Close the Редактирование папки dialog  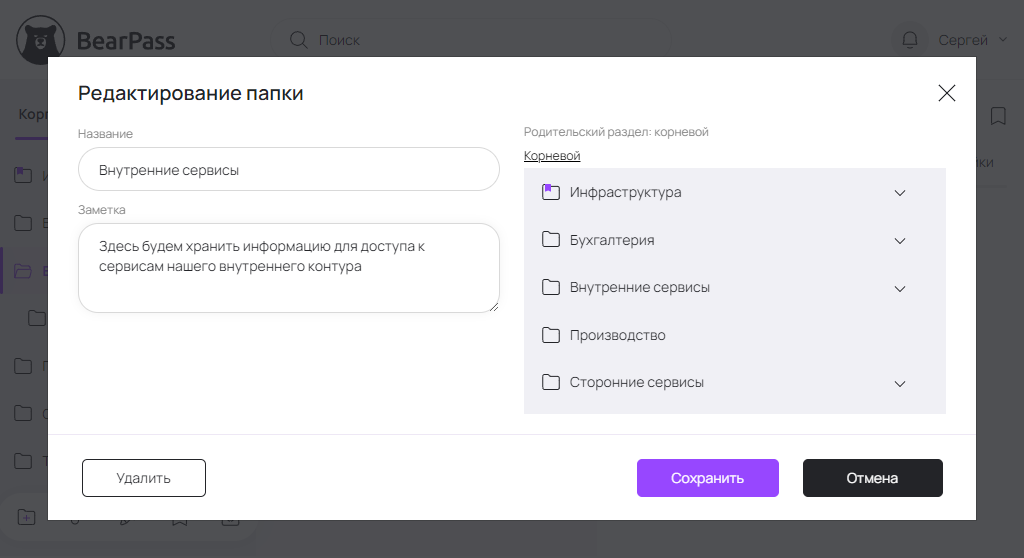[946, 93]
